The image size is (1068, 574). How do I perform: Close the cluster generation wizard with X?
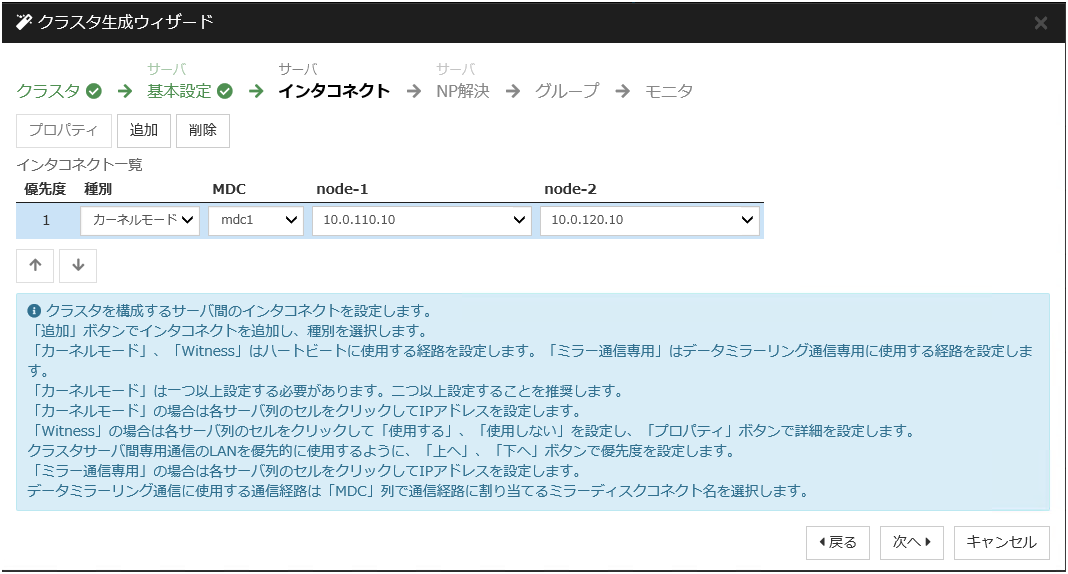click(1040, 23)
